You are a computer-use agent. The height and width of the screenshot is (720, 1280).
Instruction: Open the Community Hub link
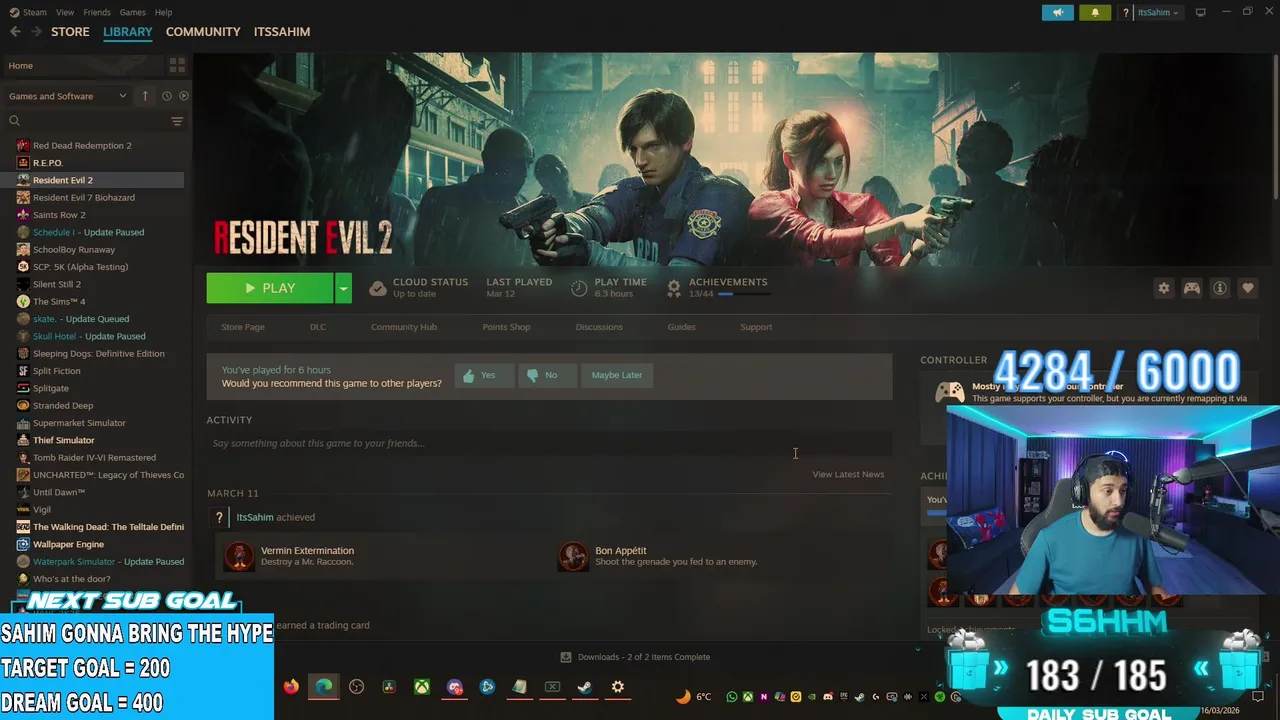404,327
